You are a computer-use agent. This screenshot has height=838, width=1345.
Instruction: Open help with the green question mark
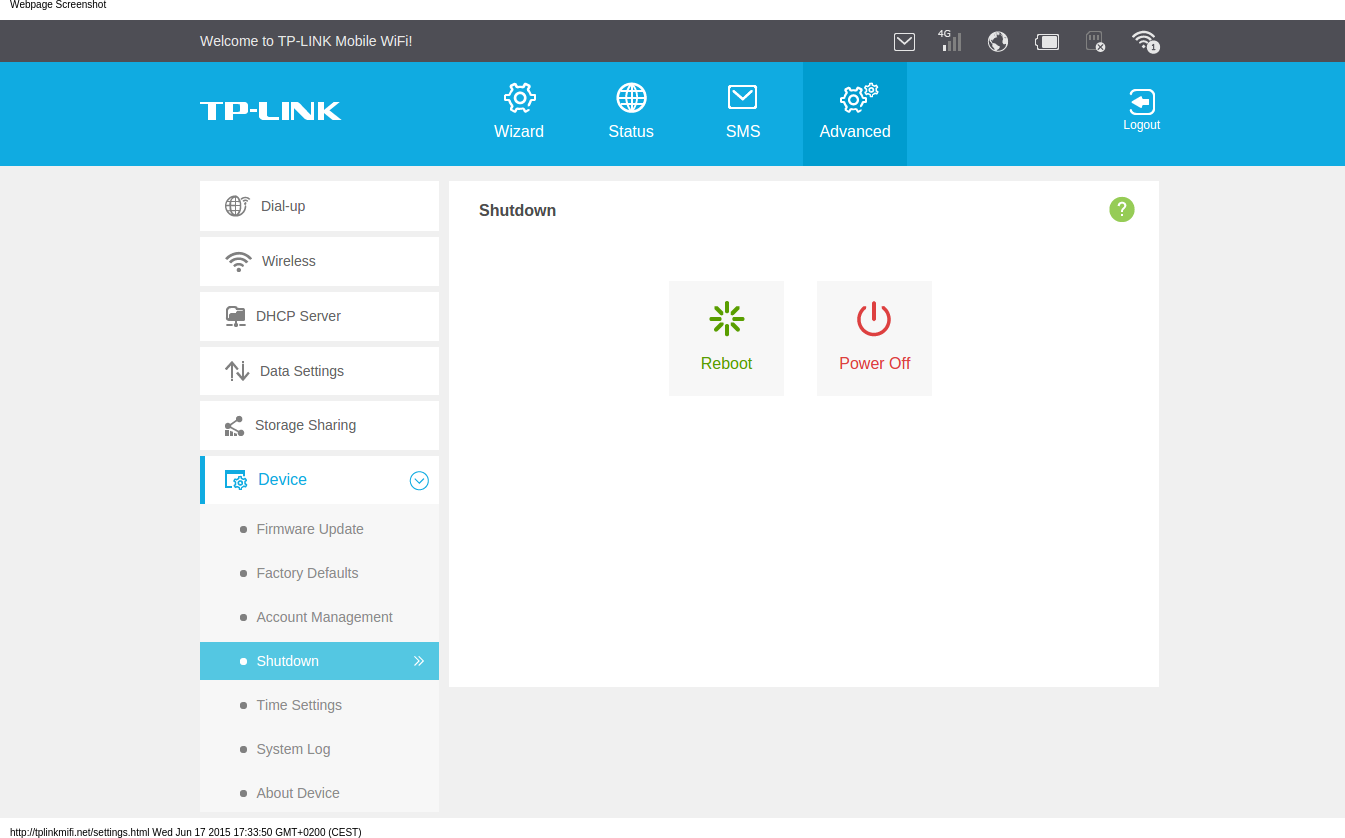click(x=1122, y=209)
